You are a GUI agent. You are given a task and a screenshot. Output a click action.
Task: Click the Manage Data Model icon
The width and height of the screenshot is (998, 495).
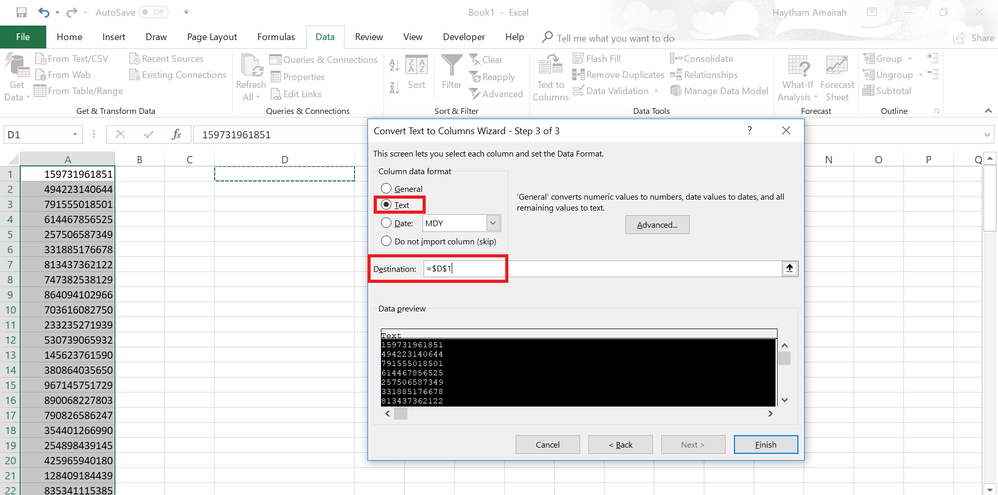click(x=676, y=91)
